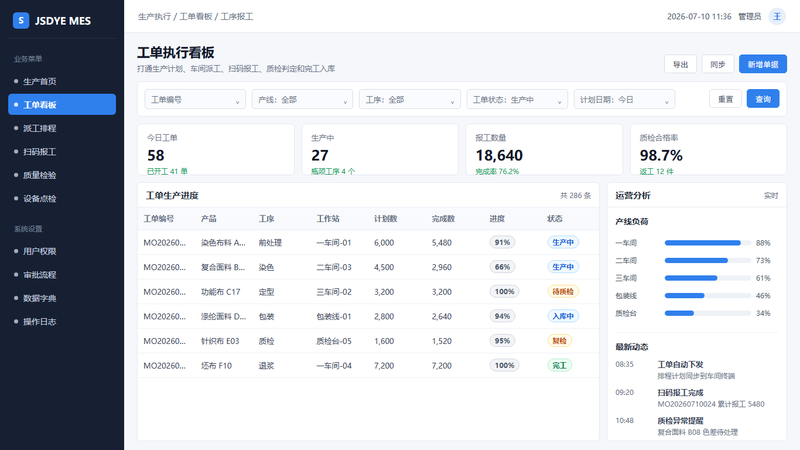
Task: Click the 95% progress pill
Action: (502, 340)
